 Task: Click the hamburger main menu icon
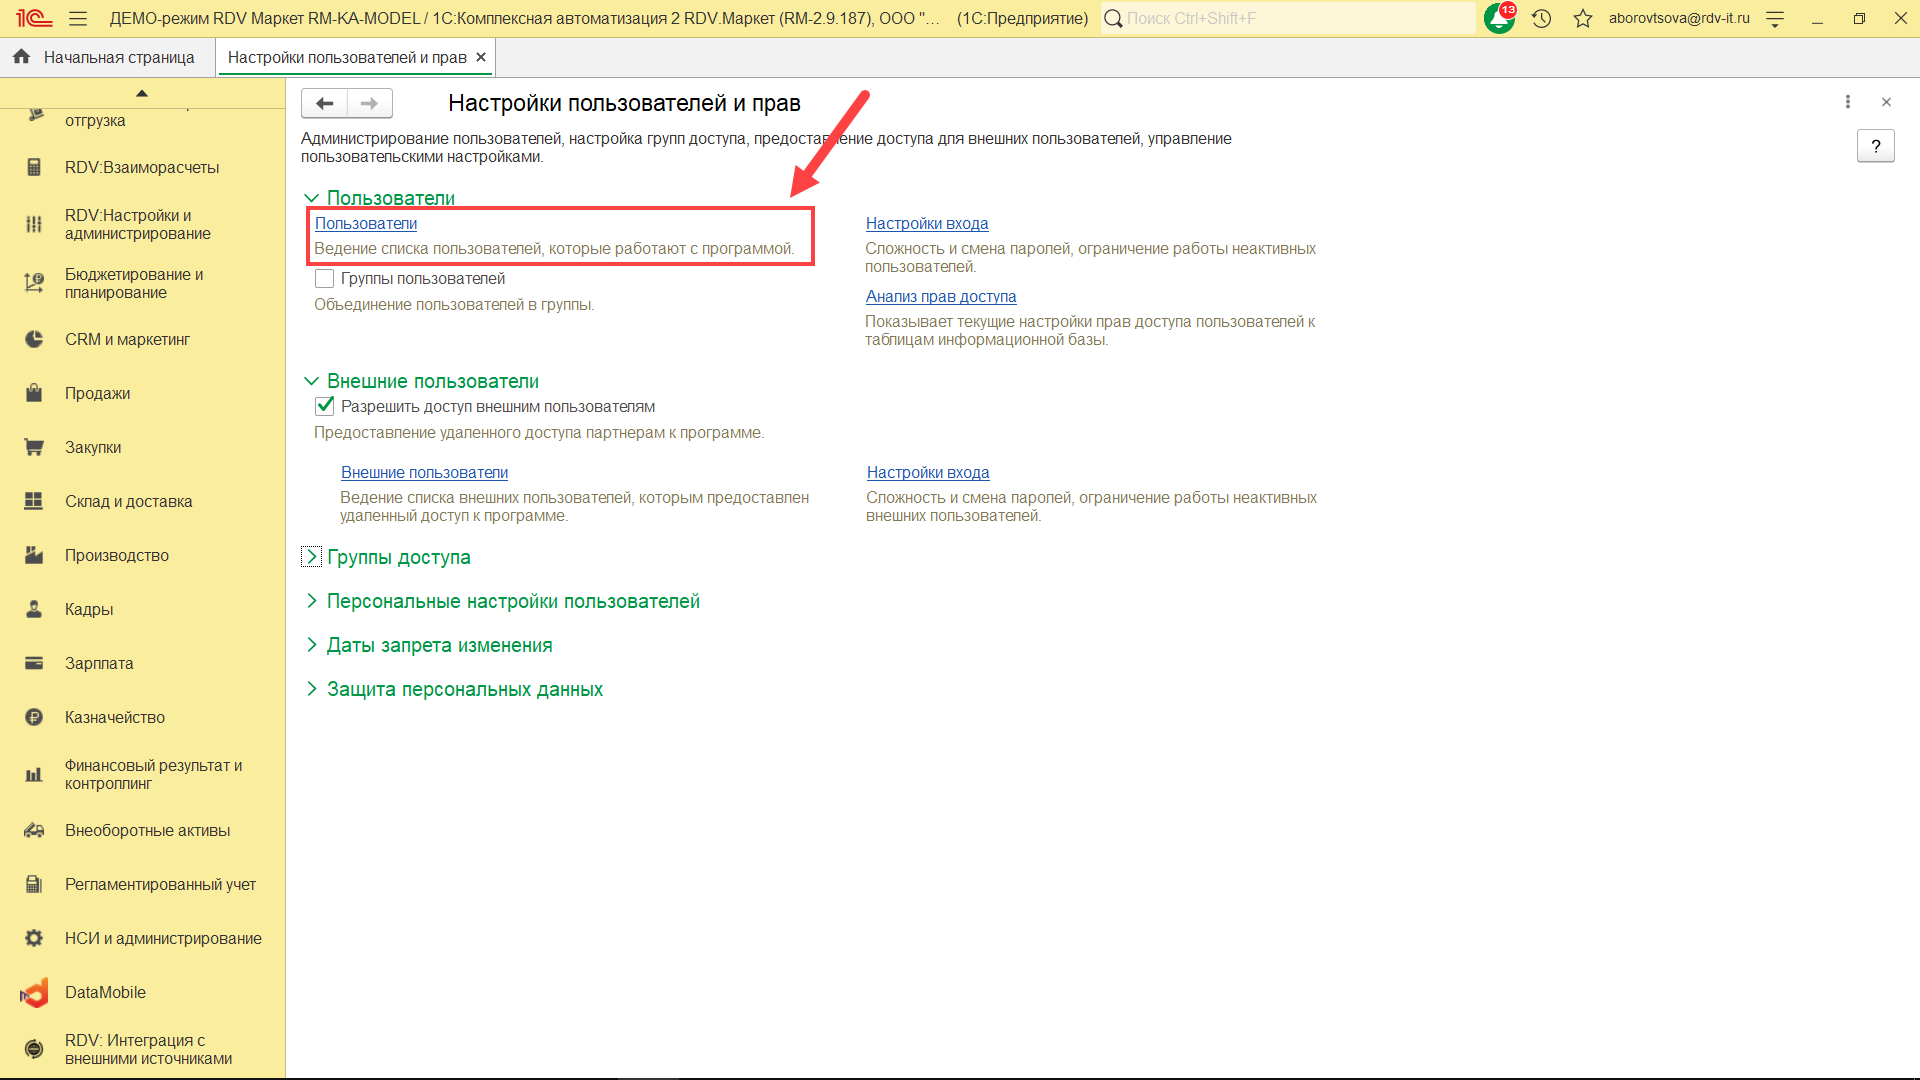click(78, 18)
